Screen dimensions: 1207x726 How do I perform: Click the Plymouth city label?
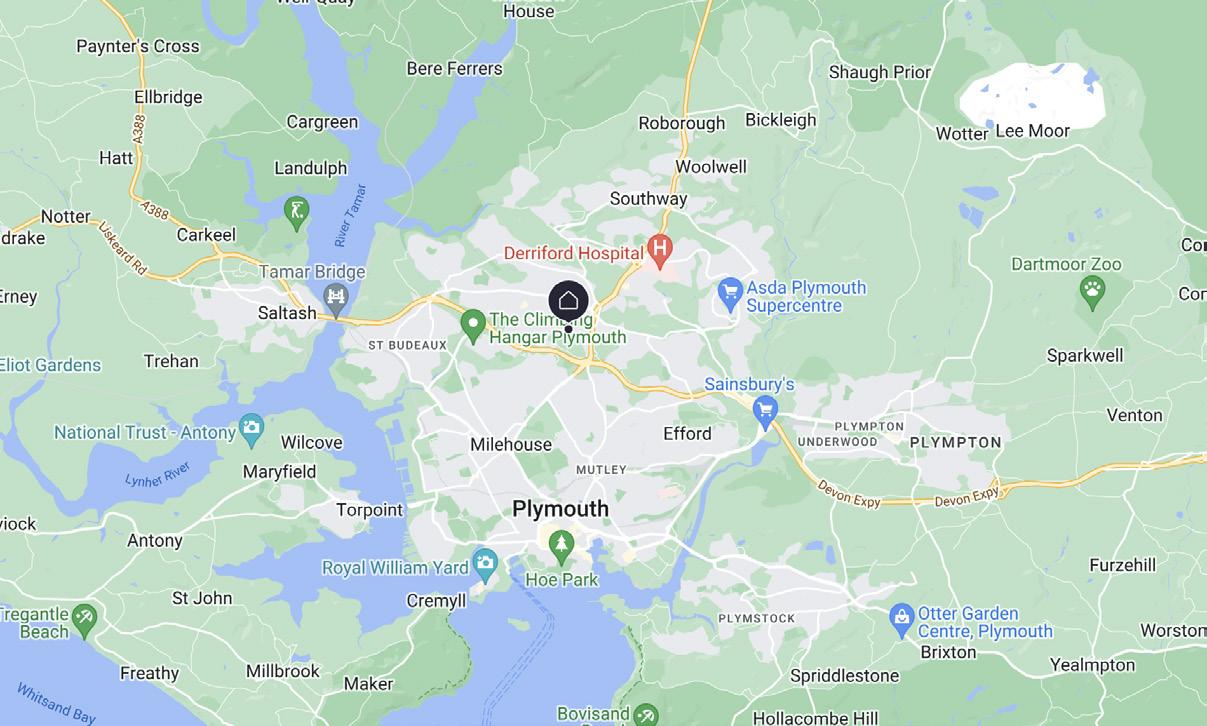click(x=560, y=509)
